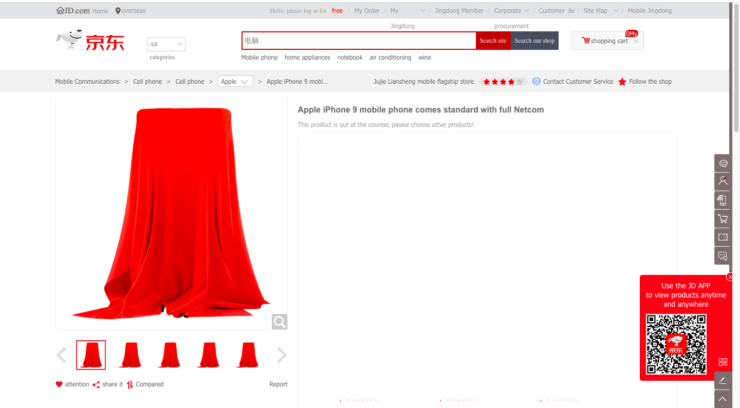This screenshot has height=408, width=740.
Task: Open the shopping cart
Action: pyautogui.click(x=607, y=41)
